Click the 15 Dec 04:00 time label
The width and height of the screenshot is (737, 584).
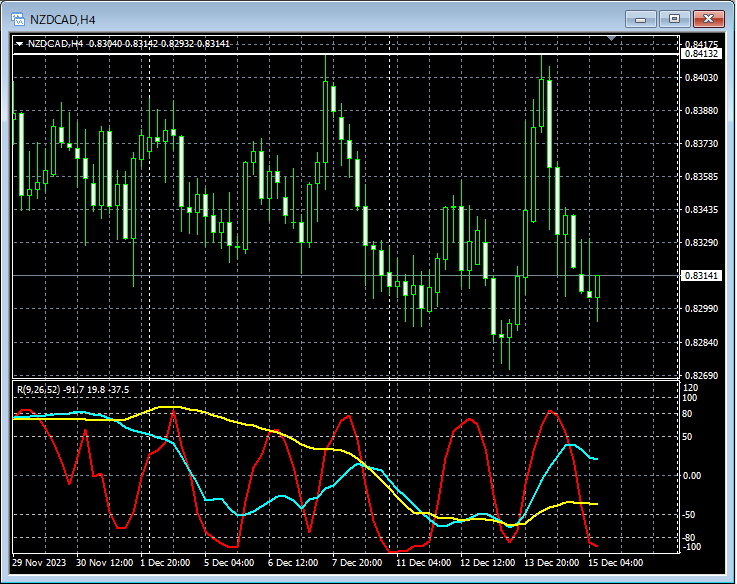[x=615, y=563]
